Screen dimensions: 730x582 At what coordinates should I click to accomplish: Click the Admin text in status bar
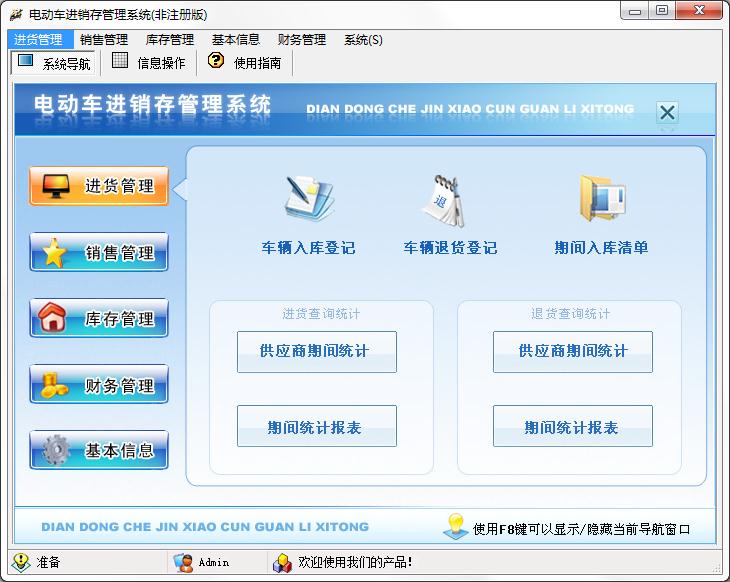pos(214,562)
